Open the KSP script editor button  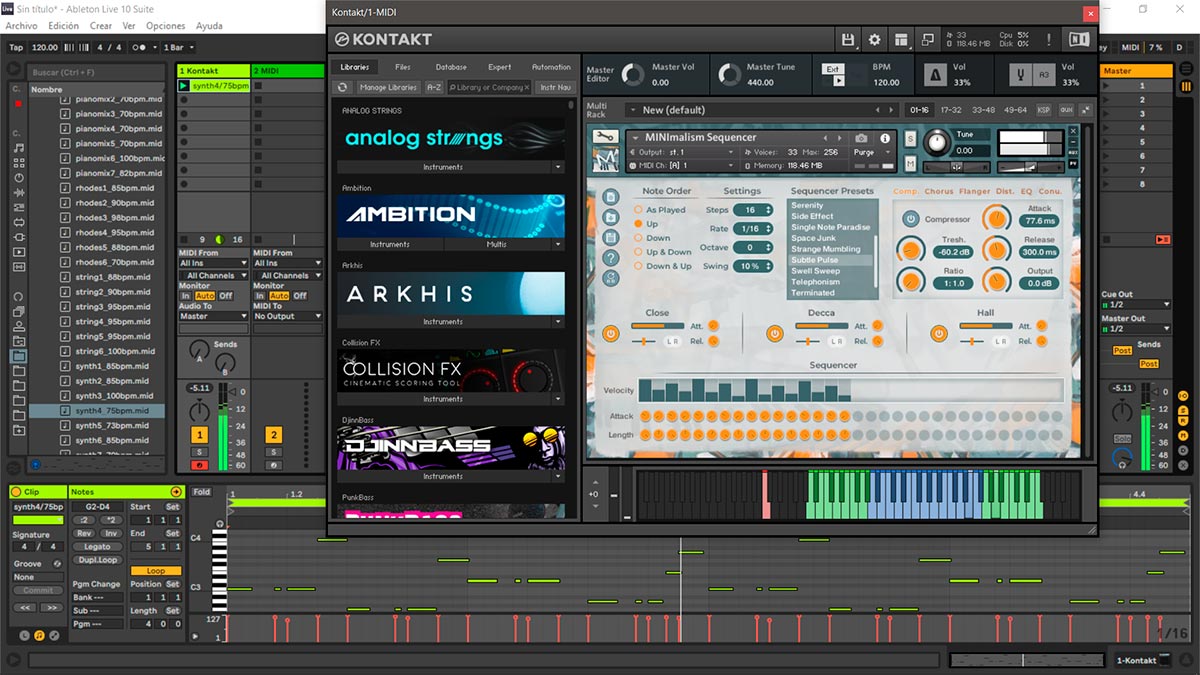pyautogui.click(x=1044, y=110)
